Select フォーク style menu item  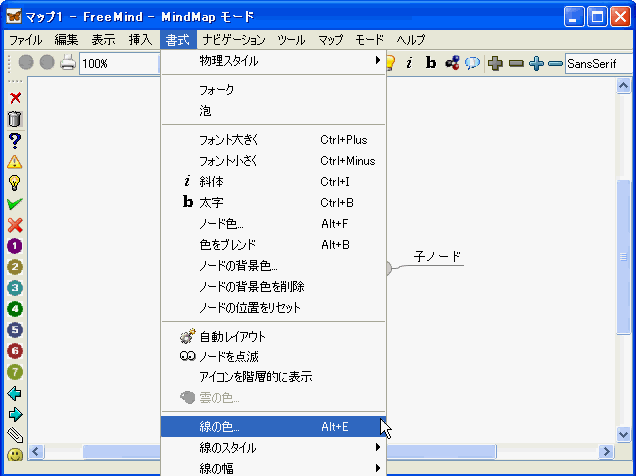pos(273,90)
